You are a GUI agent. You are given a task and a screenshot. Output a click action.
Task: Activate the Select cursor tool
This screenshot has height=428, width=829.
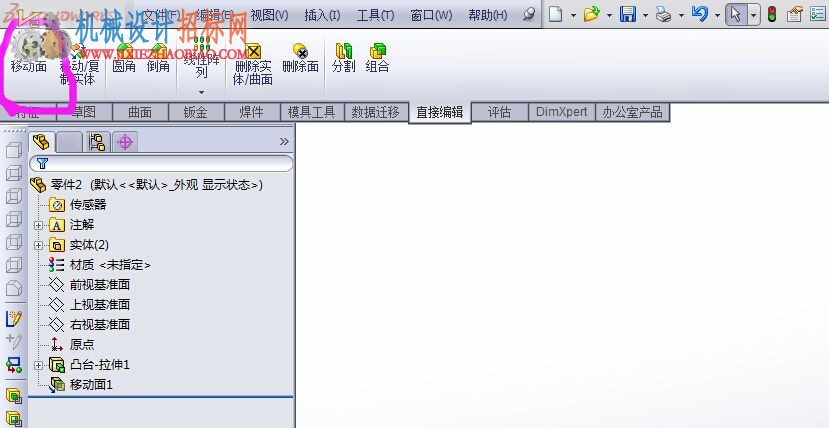pos(736,14)
